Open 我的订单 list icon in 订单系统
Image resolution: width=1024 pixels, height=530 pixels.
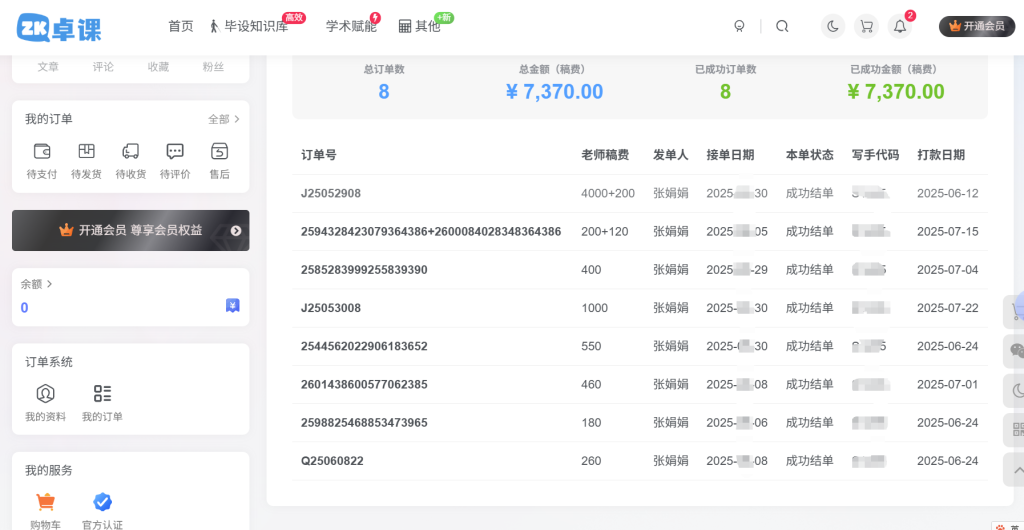(x=103, y=394)
